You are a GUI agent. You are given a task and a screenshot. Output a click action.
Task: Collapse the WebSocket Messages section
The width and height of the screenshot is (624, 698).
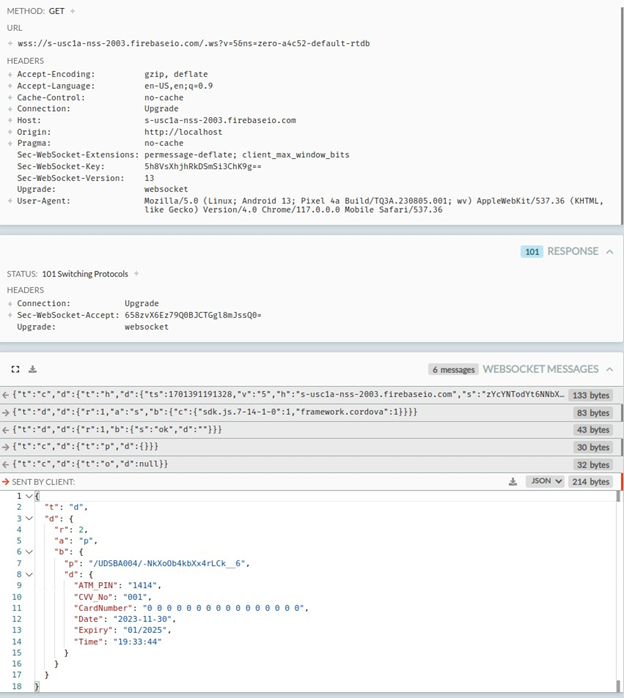coord(609,369)
